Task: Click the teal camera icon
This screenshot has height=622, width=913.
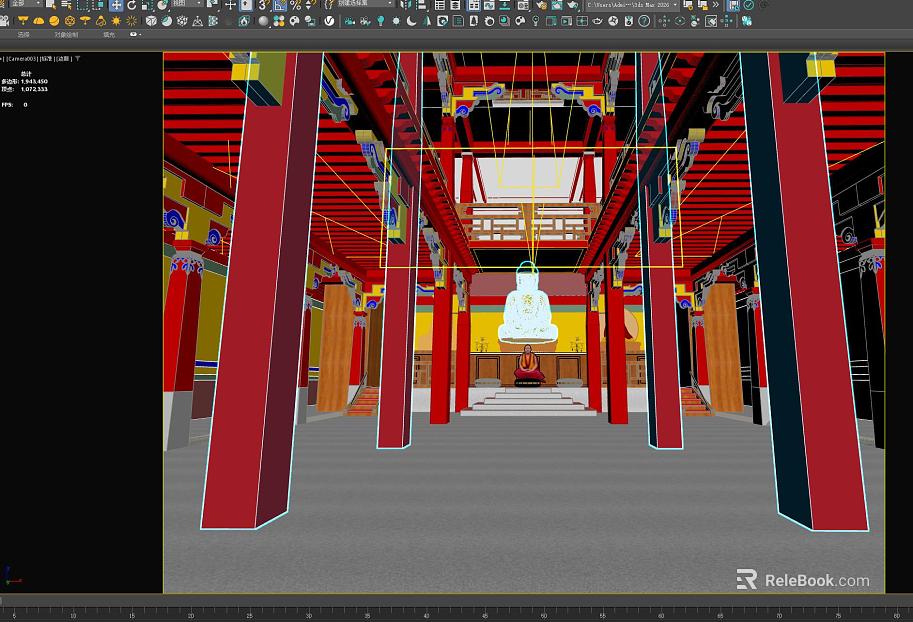Action: coord(349,21)
